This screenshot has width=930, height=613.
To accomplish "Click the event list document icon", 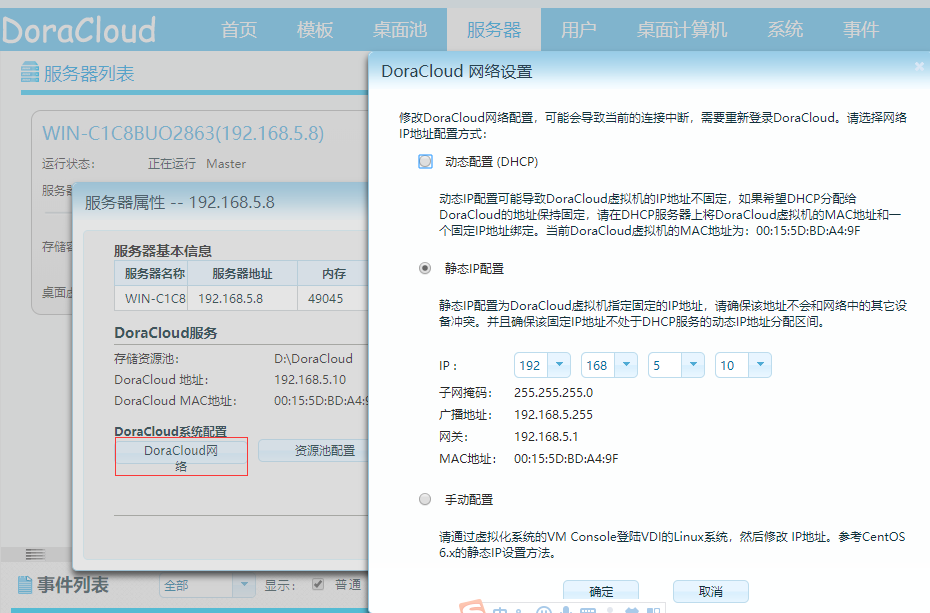I will click(25, 585).
